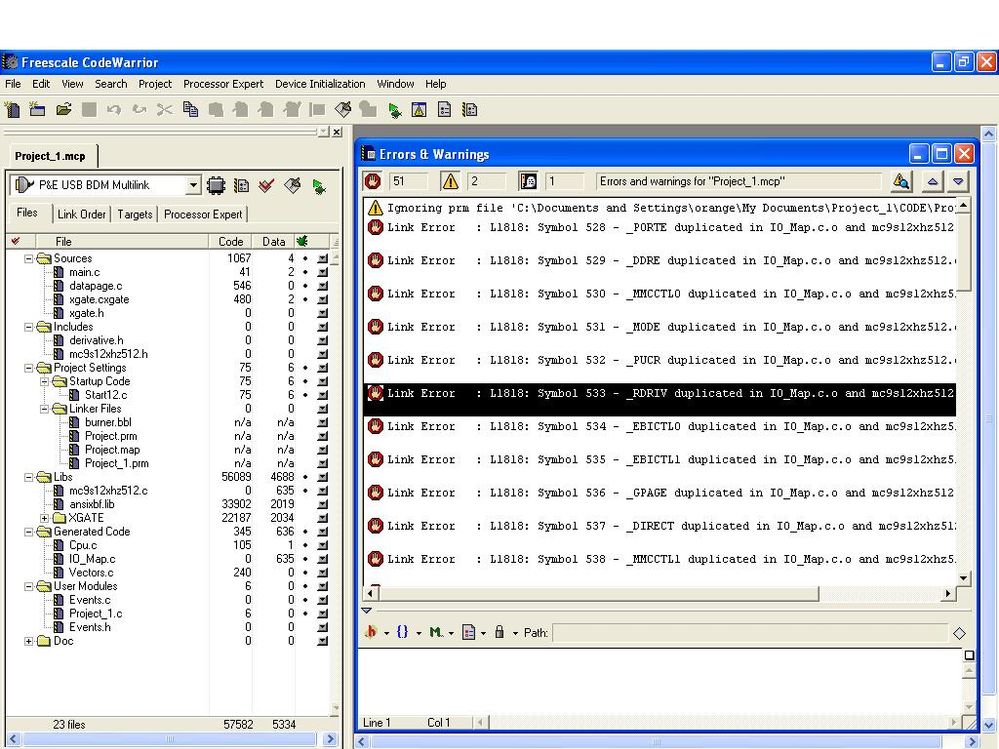Expand the Doc folder

[x=29, y=641]
